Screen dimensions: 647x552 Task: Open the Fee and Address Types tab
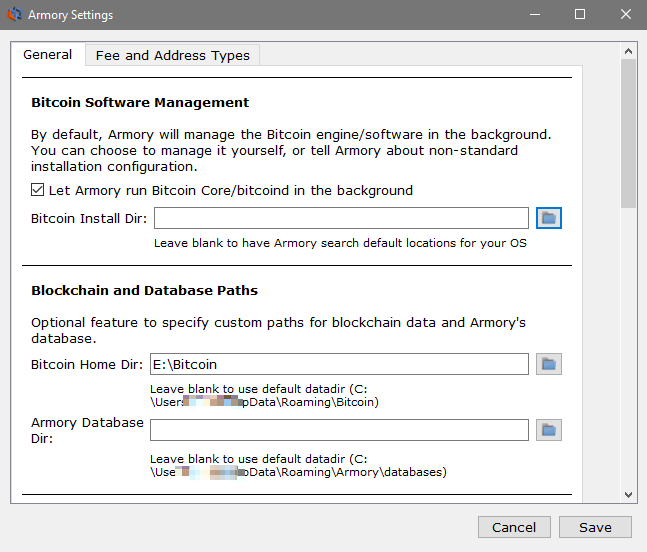(172, 55)
